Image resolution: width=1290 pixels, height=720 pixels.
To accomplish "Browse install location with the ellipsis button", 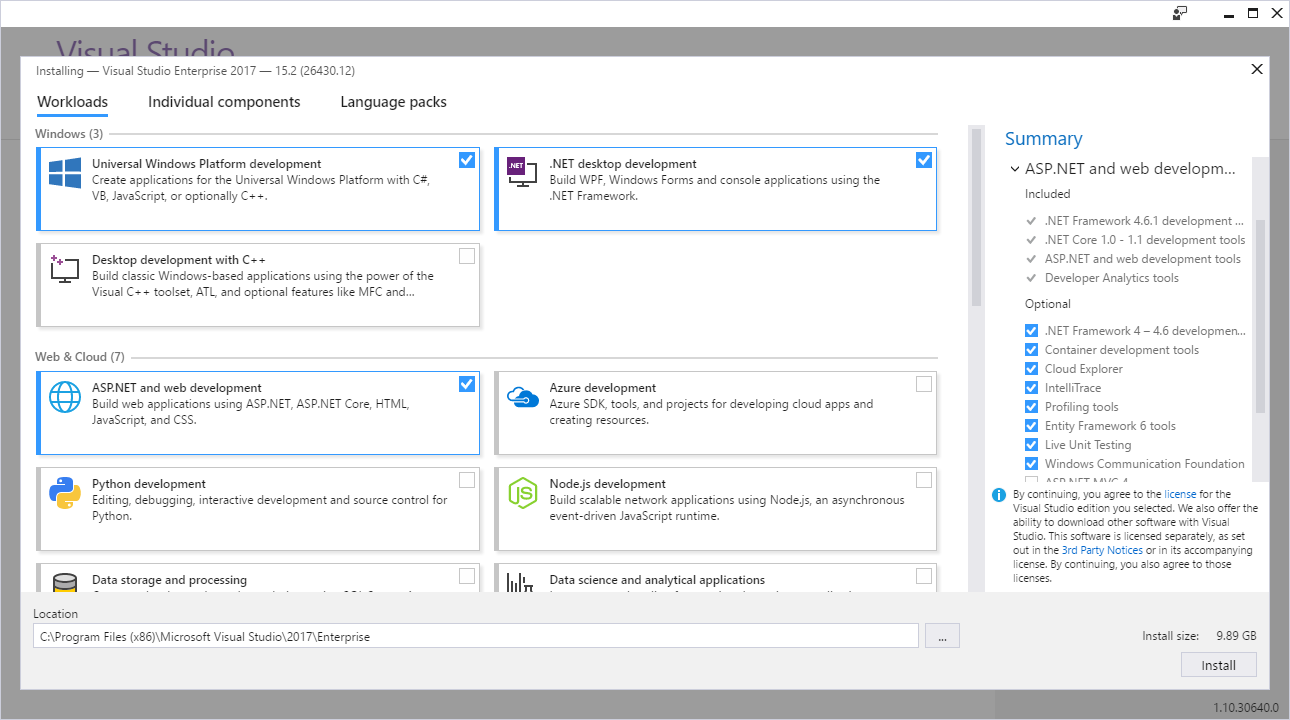I will click(942, 636).
